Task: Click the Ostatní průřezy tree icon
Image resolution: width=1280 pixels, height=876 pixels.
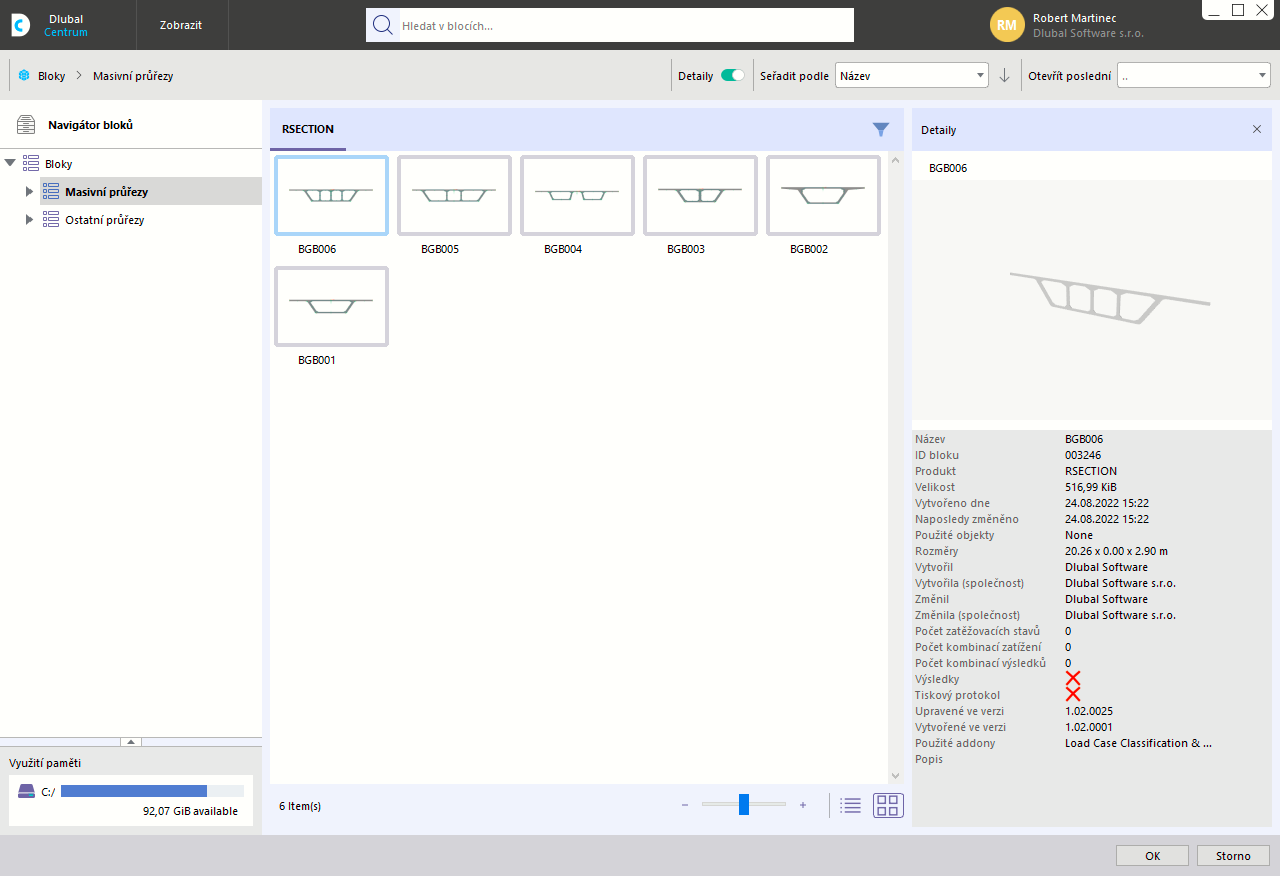Action: pos(51,219)
